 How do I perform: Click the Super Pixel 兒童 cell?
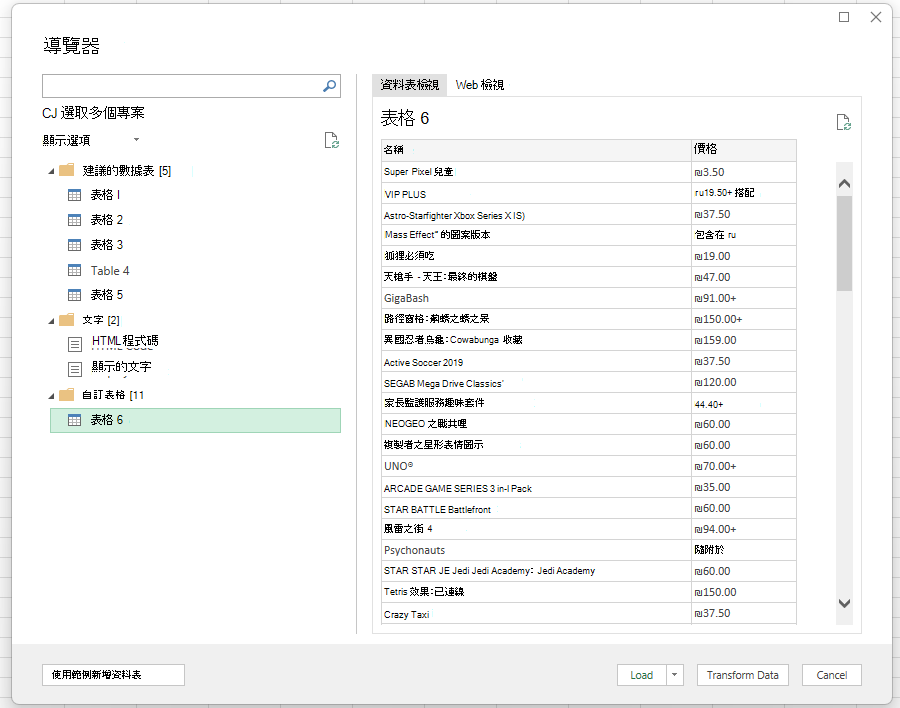536,172
